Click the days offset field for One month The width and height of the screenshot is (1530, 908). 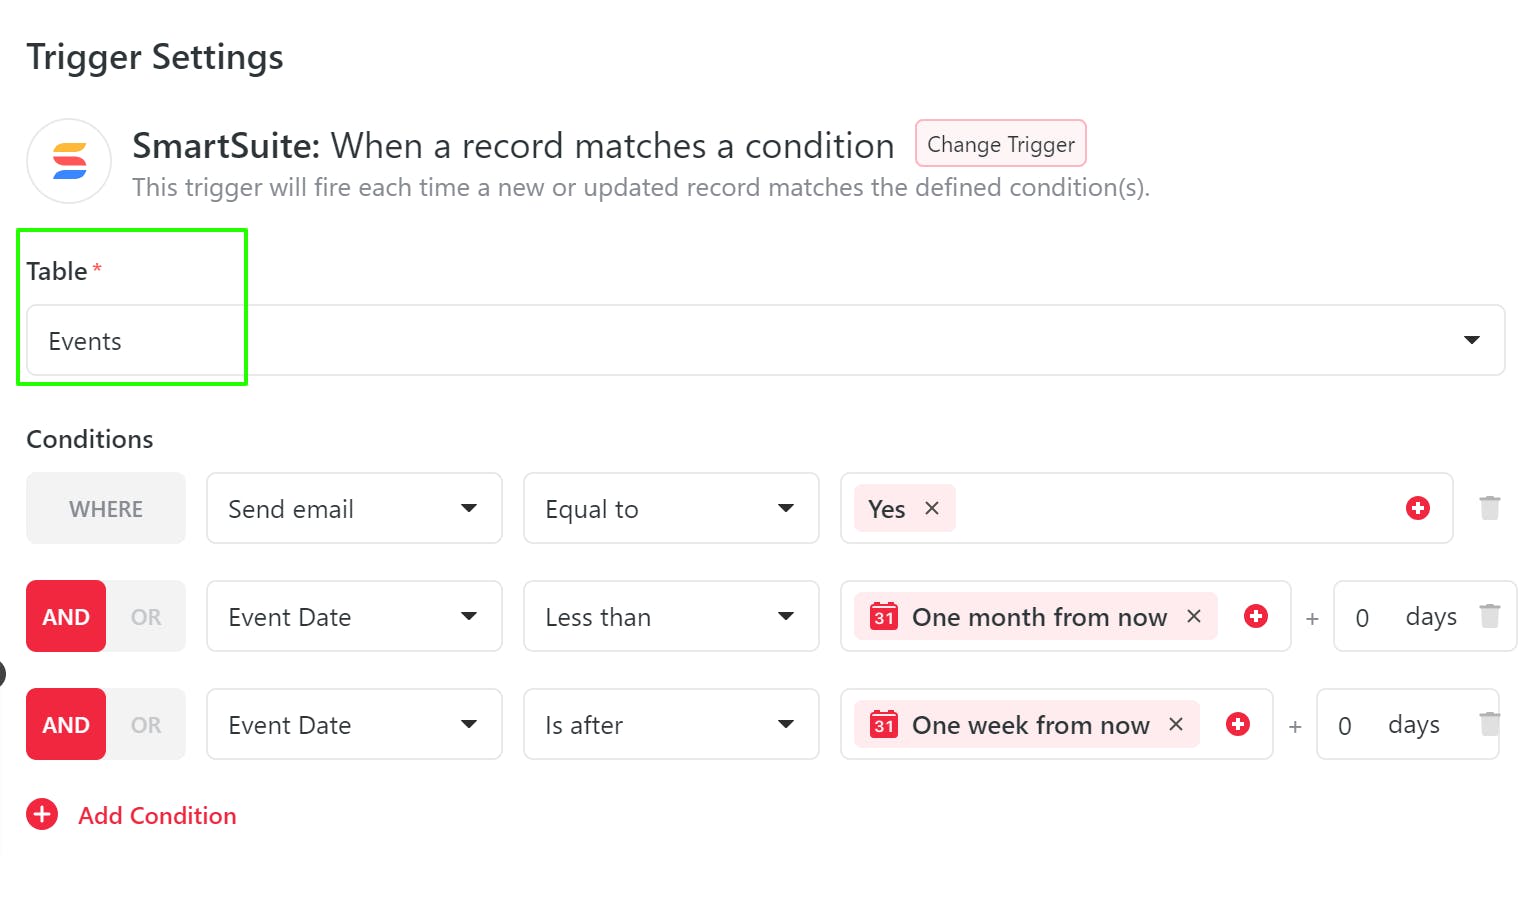(x=1363, y=617)
